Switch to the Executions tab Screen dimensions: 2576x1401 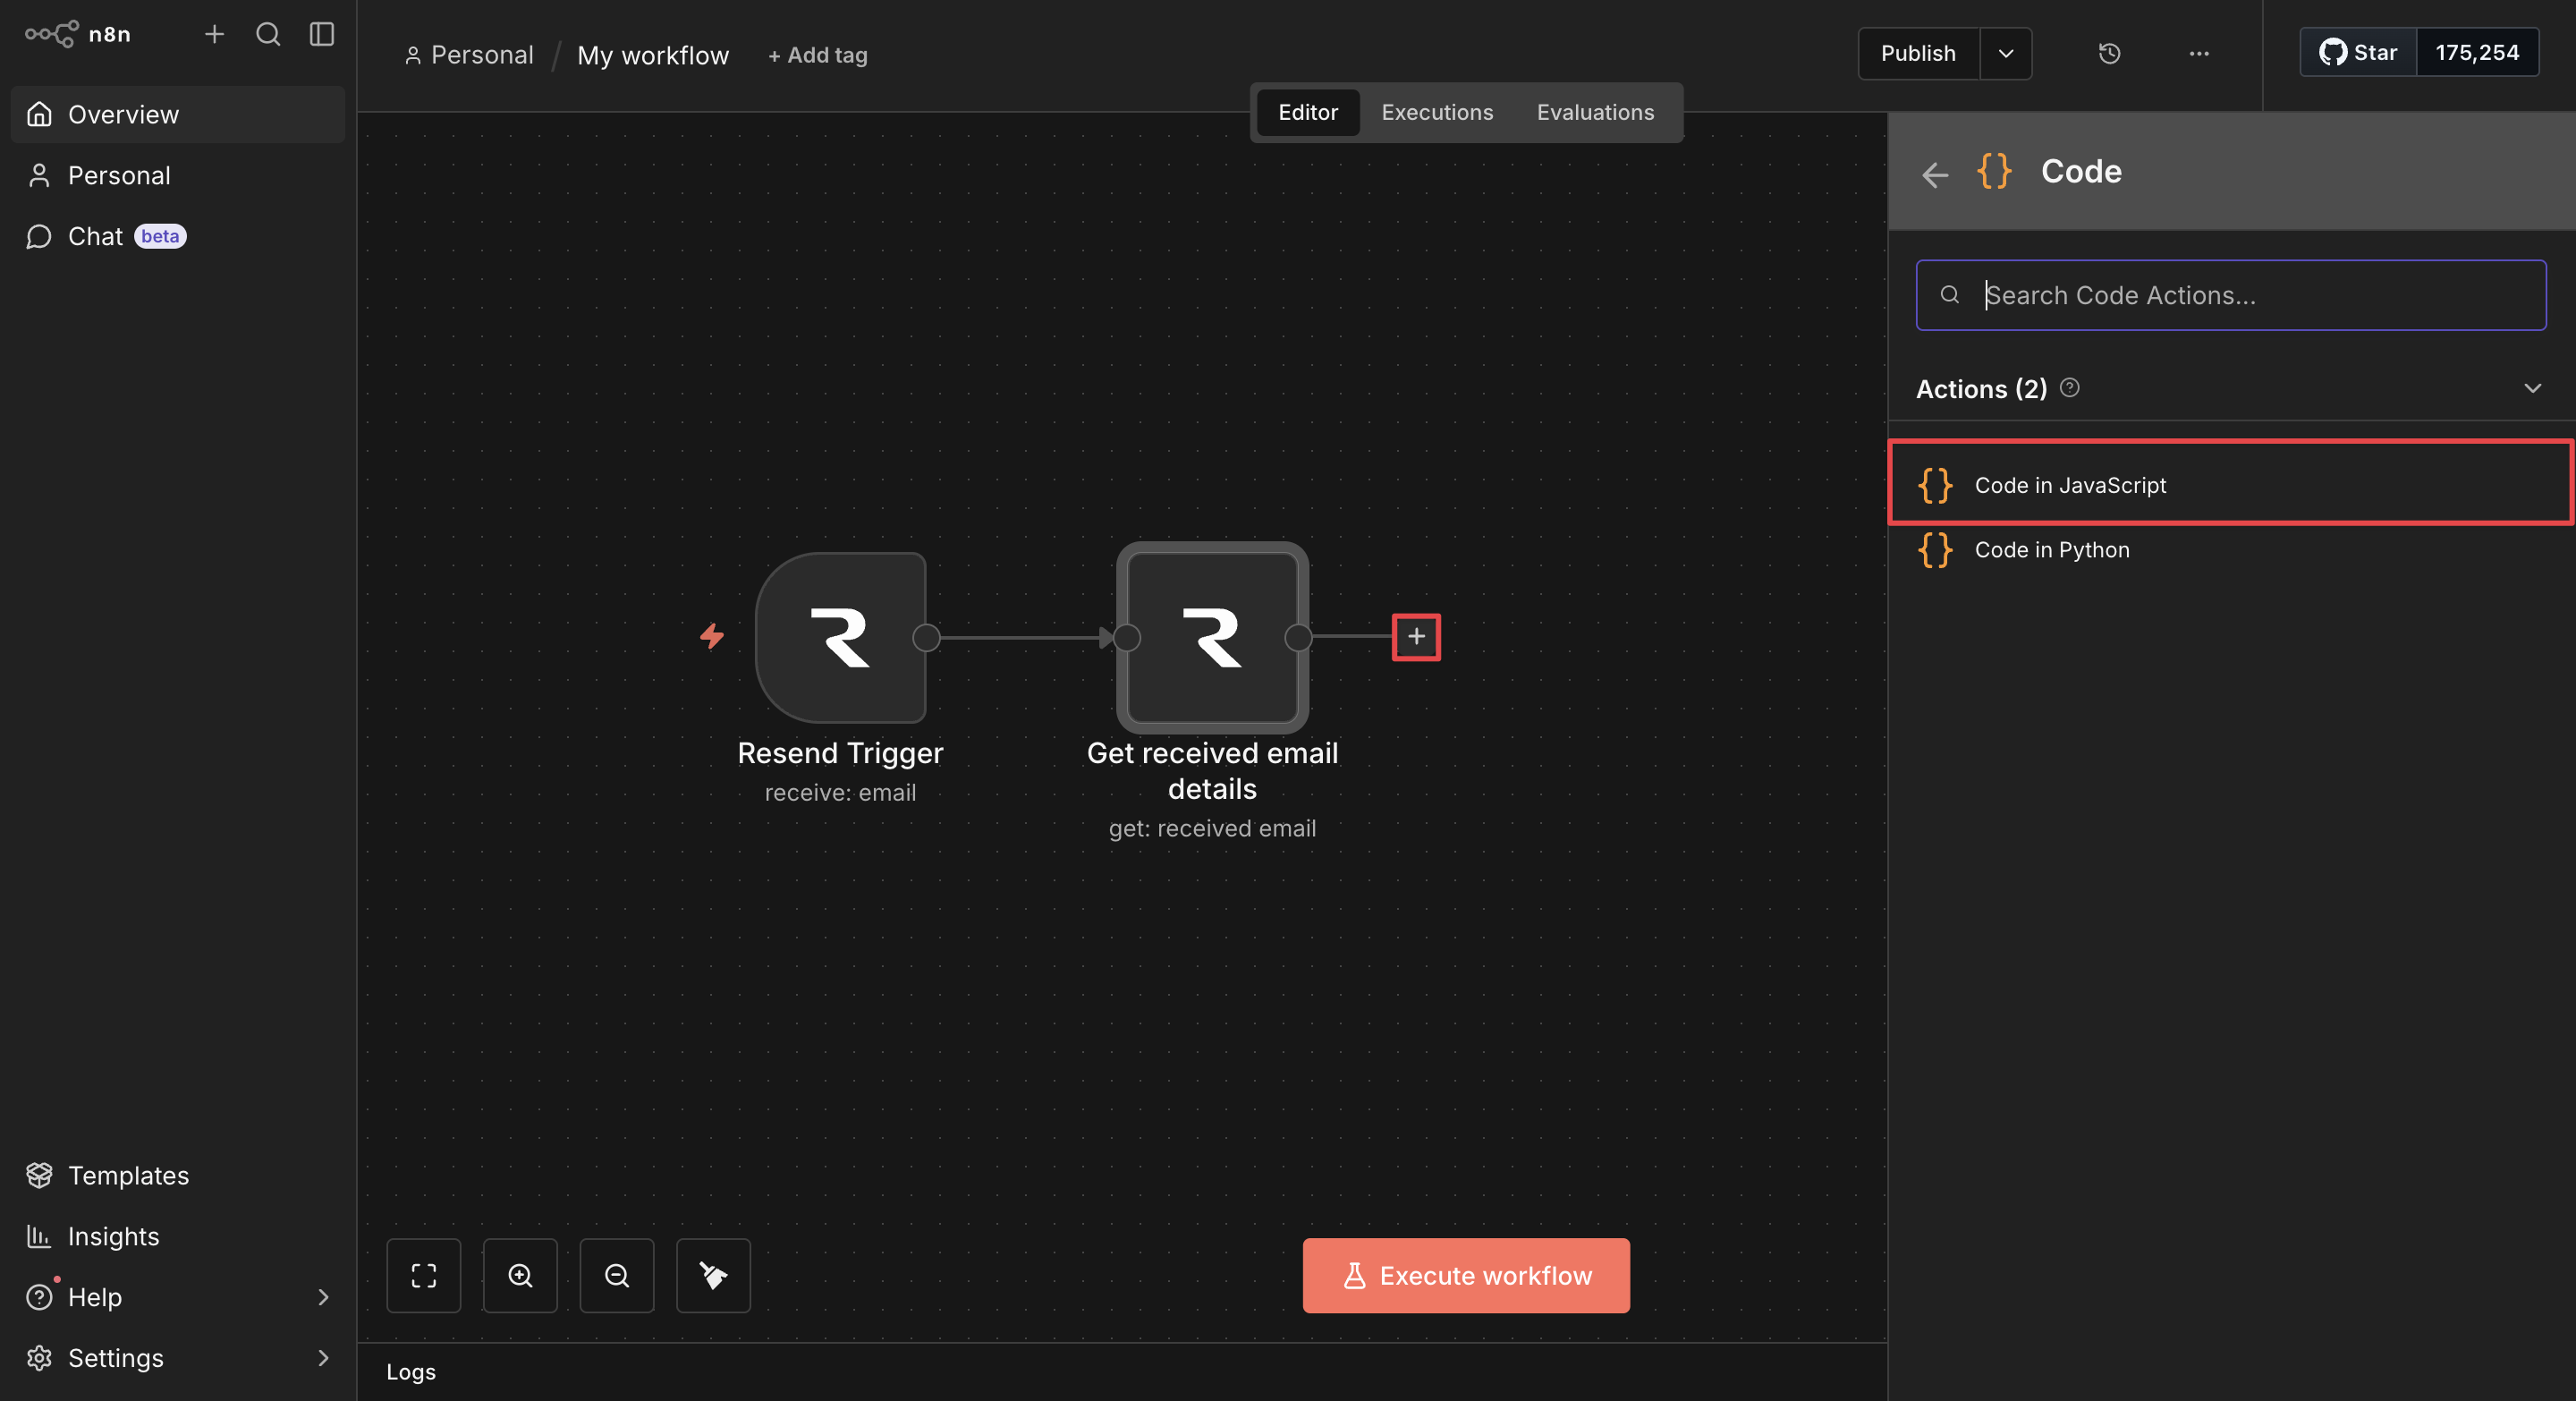pyautogui.click(x=1436, y=112)
